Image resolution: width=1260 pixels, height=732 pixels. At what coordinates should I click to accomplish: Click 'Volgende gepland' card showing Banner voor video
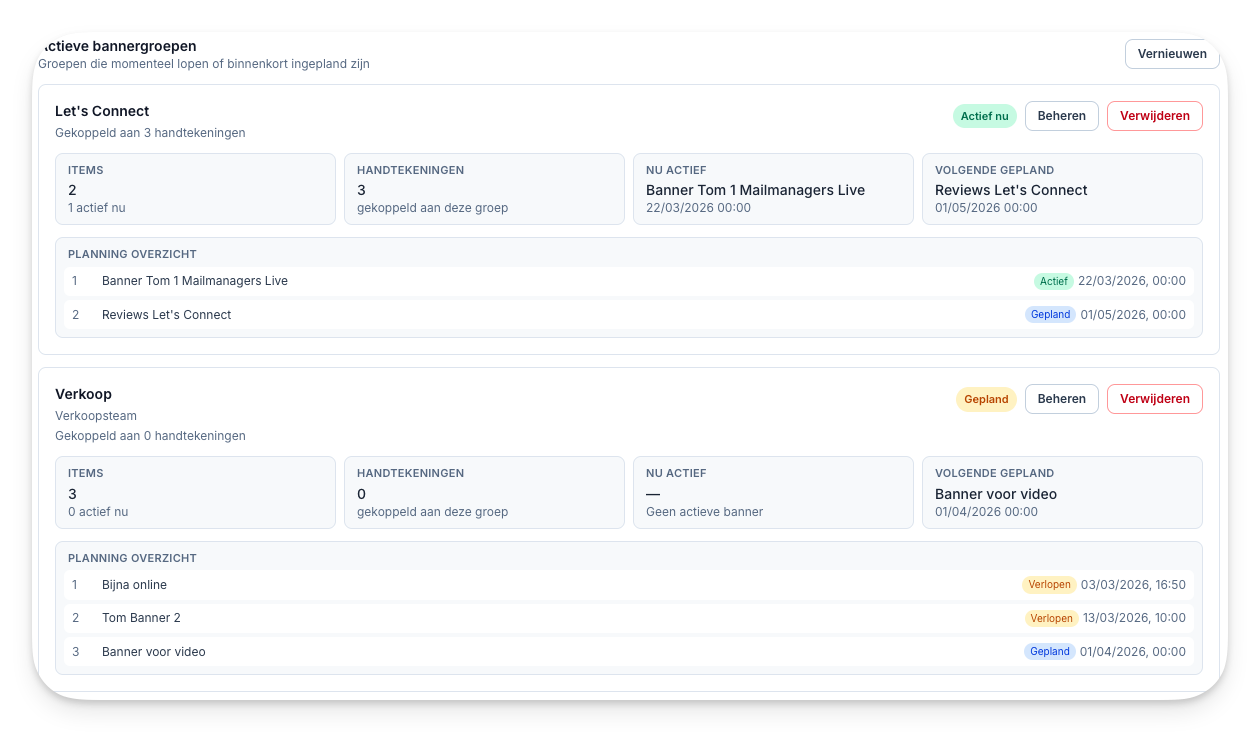[1061, 493]
